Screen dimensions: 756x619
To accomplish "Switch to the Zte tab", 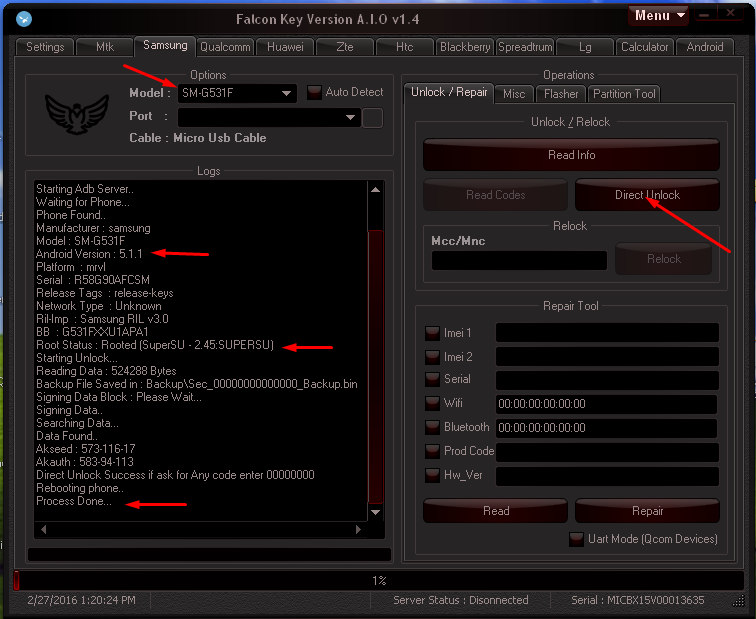I will 345,47.
